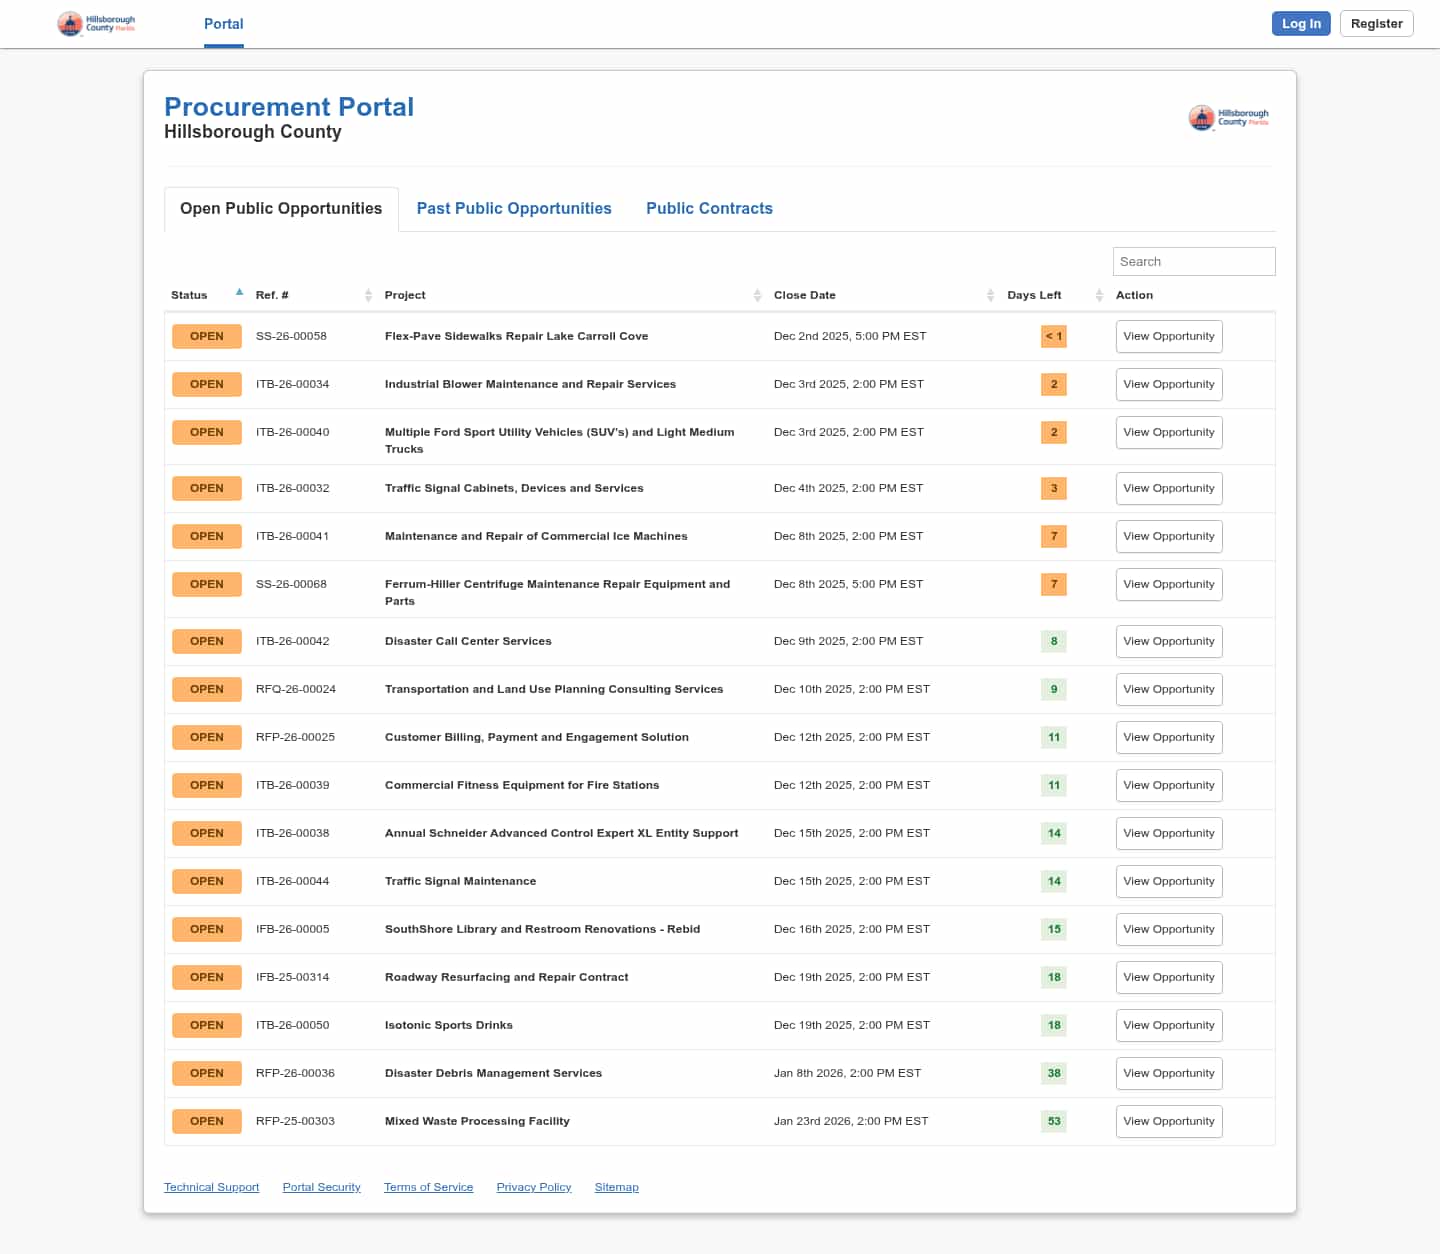Sort by Close Date column arrows
The width and height of the screenshot is (1440, 1254).
pyautogui.click(x=990, y=295)
